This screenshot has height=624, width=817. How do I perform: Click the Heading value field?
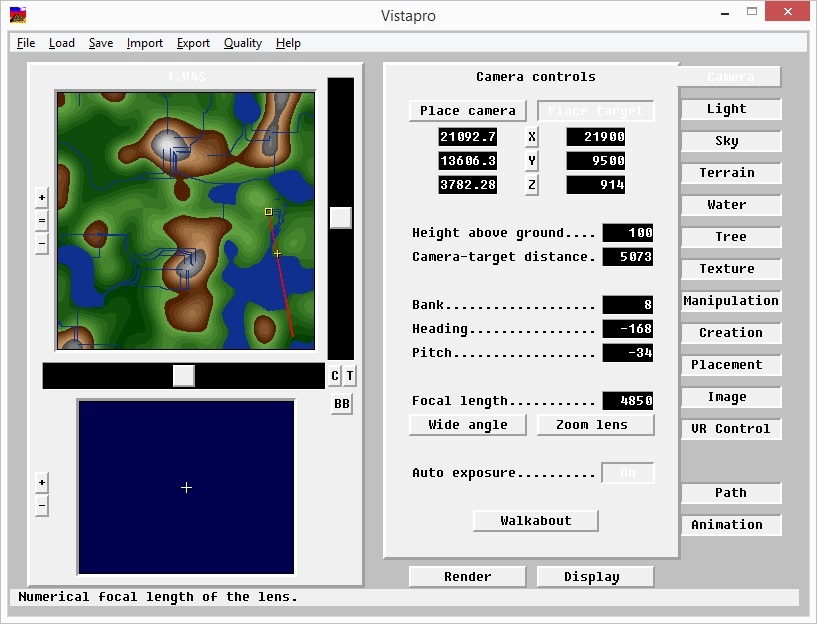pos(627,329)
